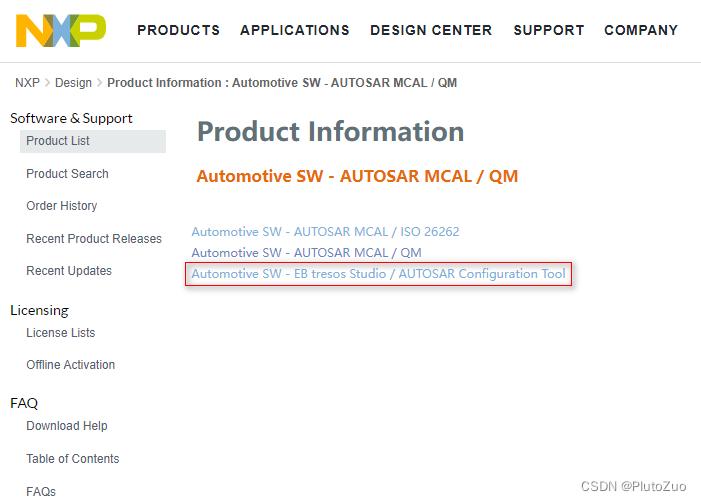
Task: Click the Product Information heading
Action: pos(331,131)
